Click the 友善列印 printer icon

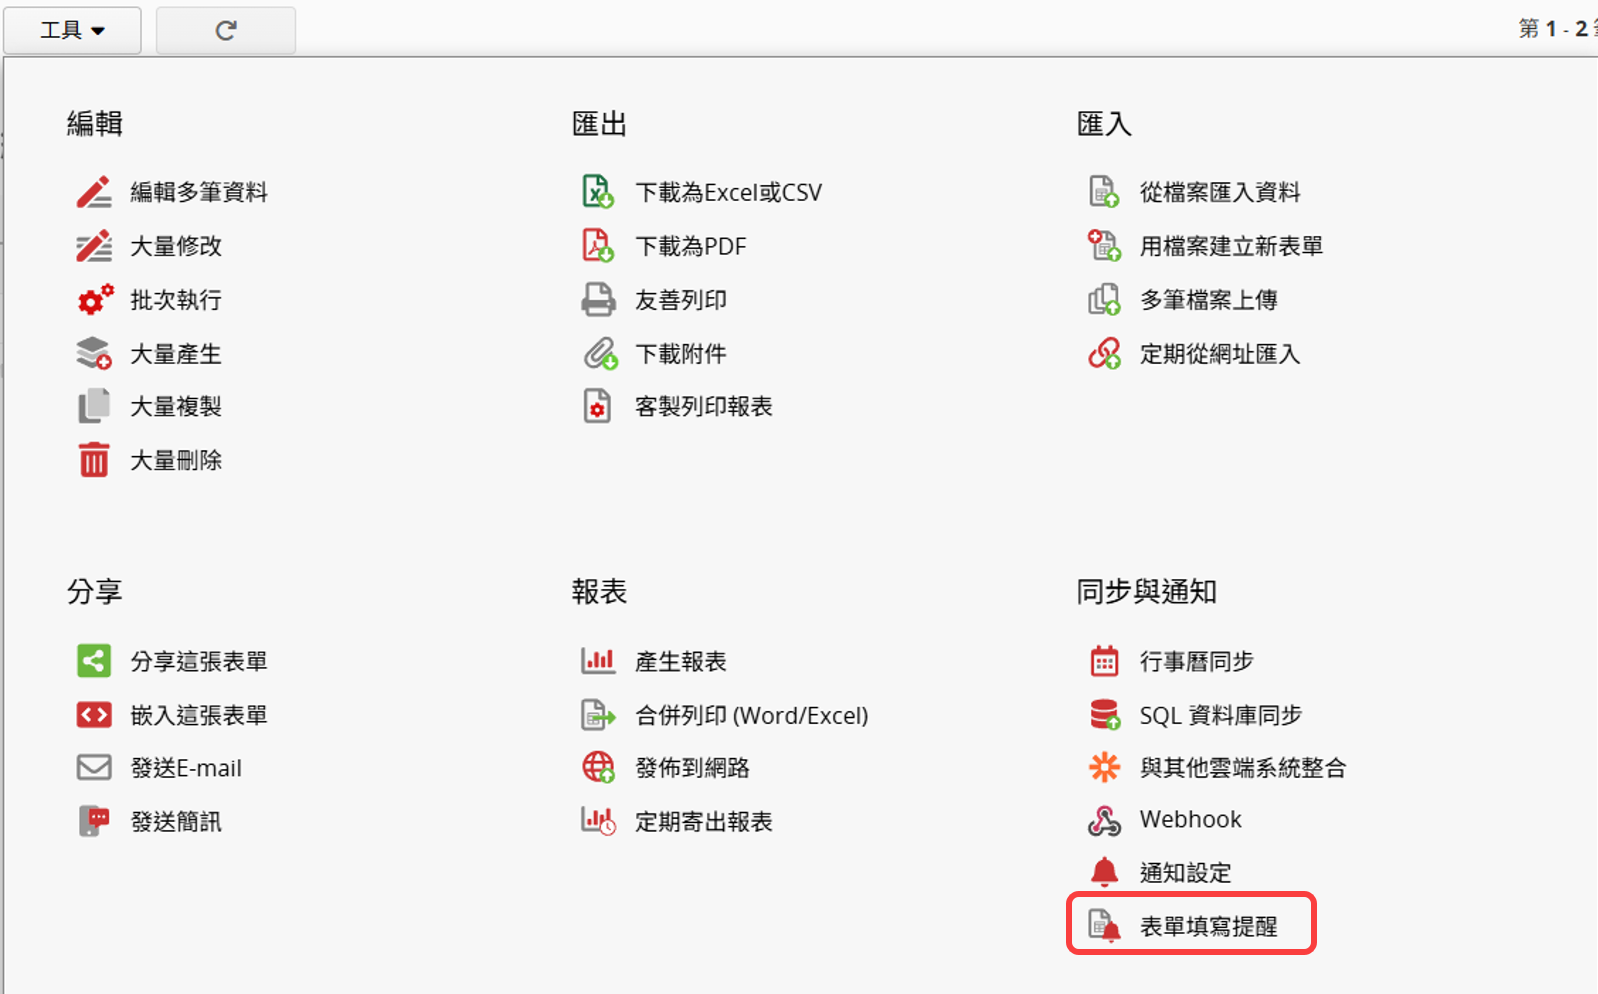pos(598,299)
